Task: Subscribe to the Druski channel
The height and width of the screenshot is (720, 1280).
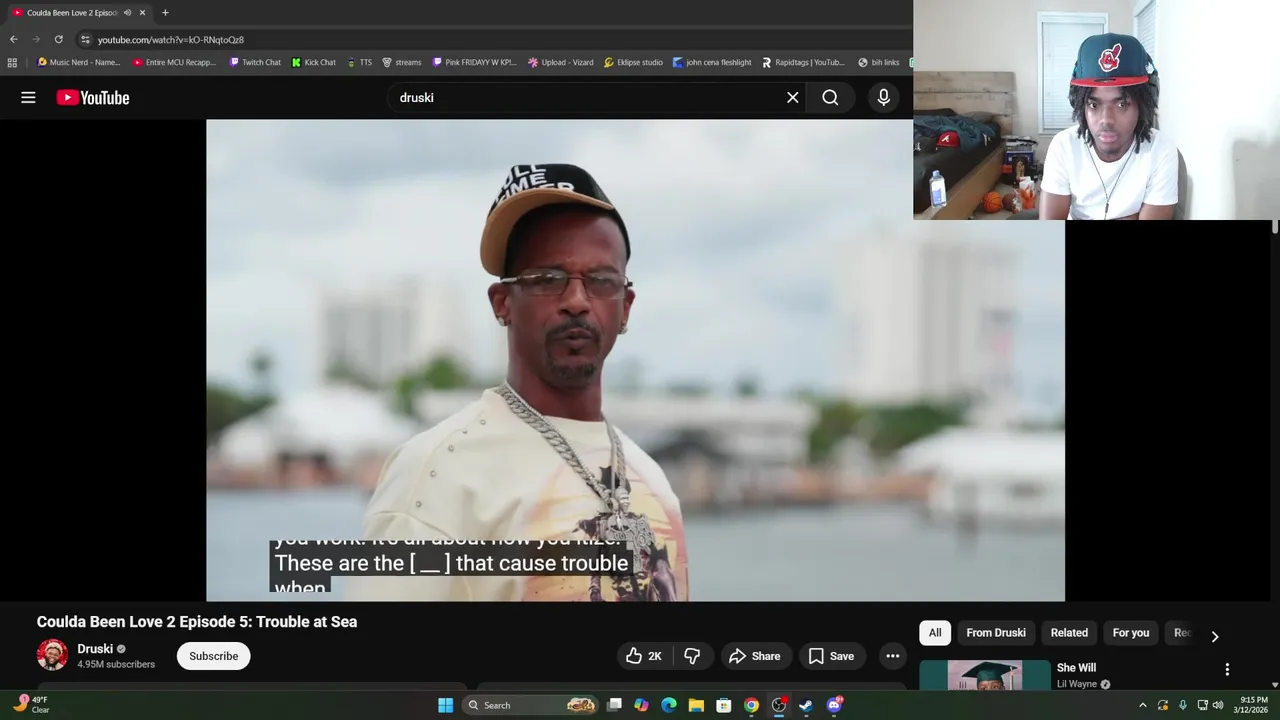Action: click(x=214, y=656)
